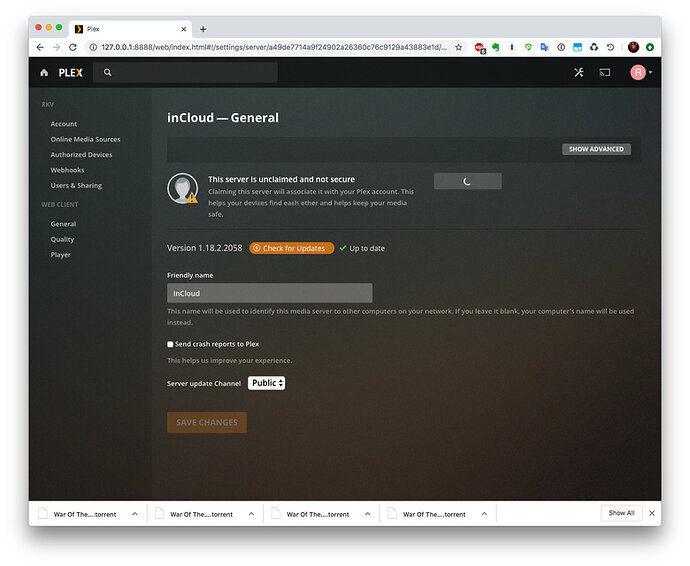Click the red ad blocker extension icon
690x566 pixels.
coord(480,48)
